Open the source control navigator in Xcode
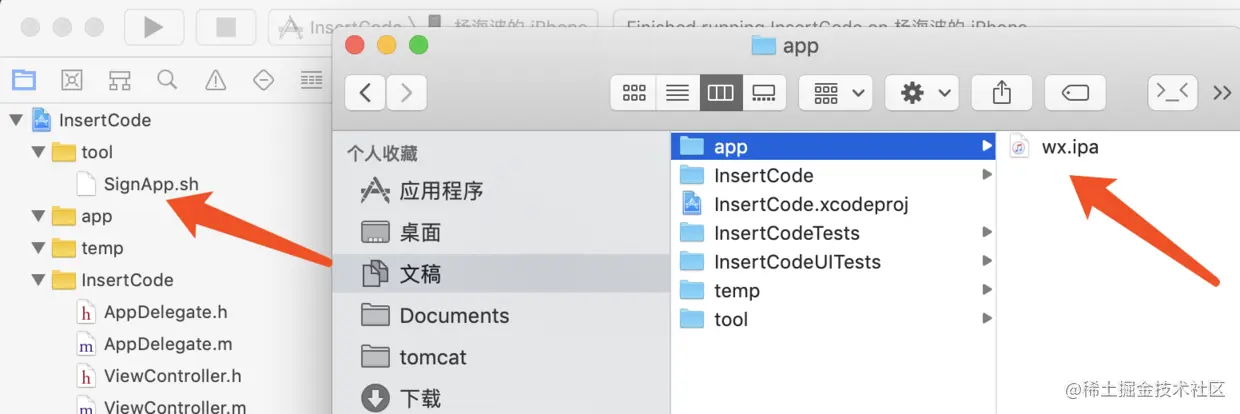The width and height of the screenshot is (1240, 414). 71,80
